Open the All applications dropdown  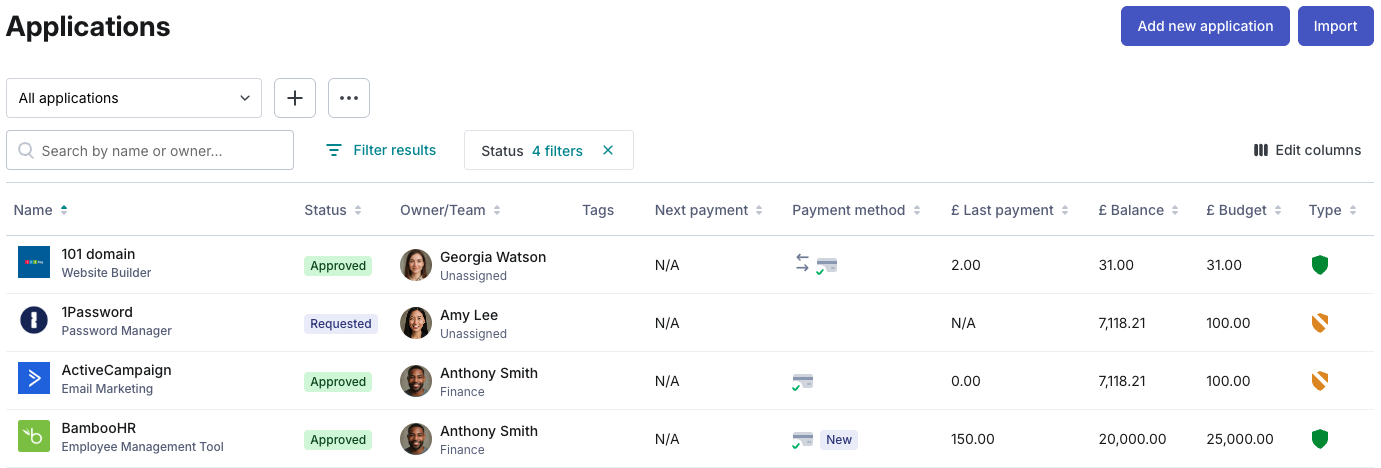click(x=134, y=98)
